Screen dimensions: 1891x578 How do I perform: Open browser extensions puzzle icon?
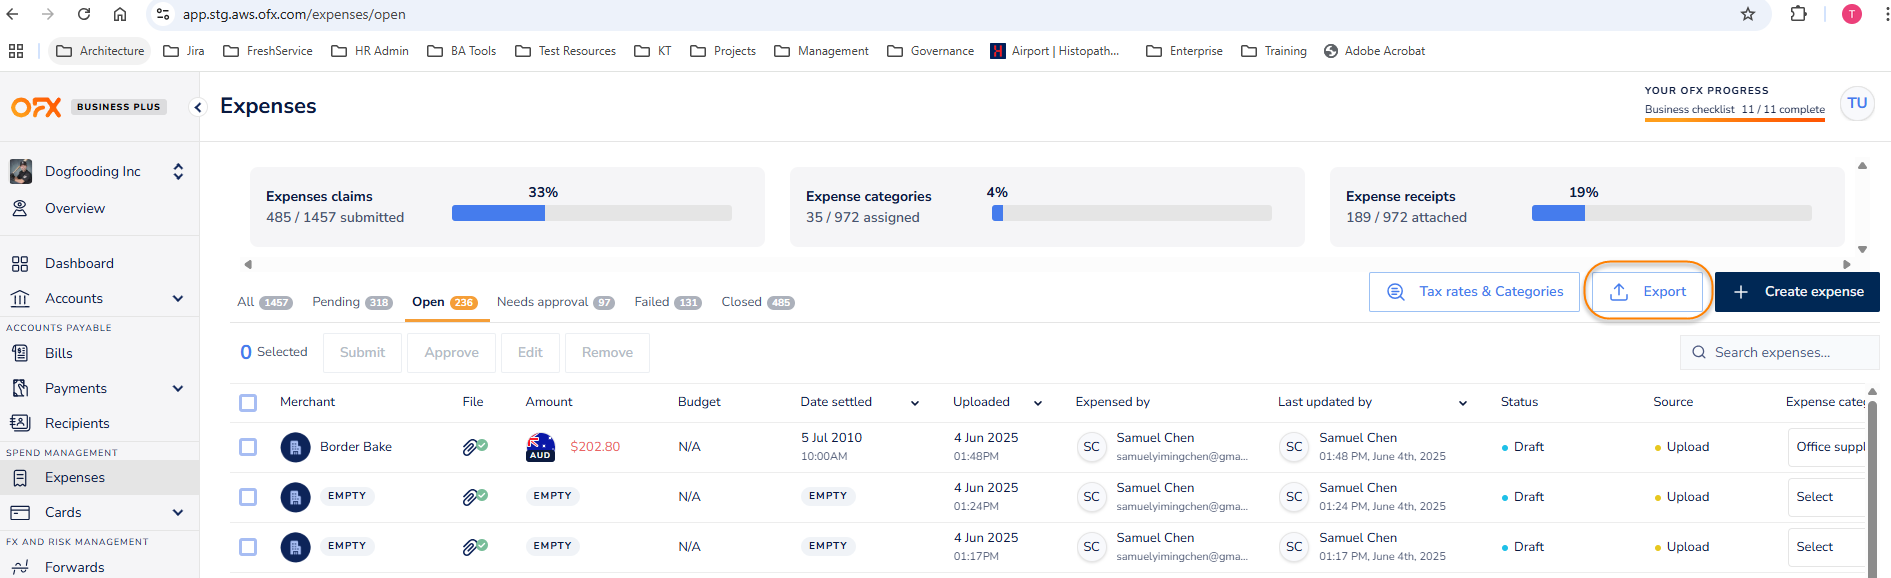click(x=1798, y=14)
